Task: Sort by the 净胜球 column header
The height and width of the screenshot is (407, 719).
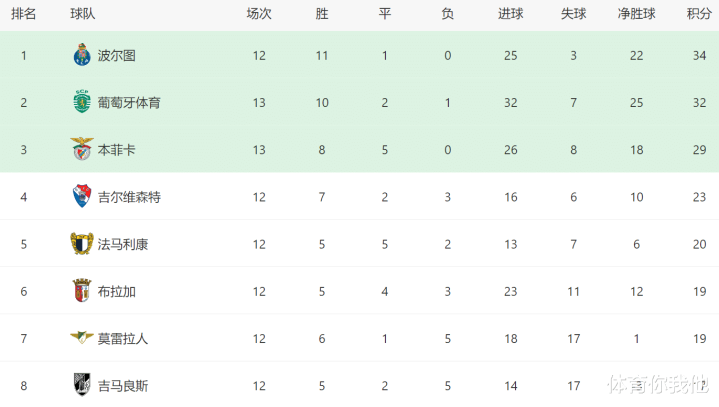Action: [x=636, y=14]
